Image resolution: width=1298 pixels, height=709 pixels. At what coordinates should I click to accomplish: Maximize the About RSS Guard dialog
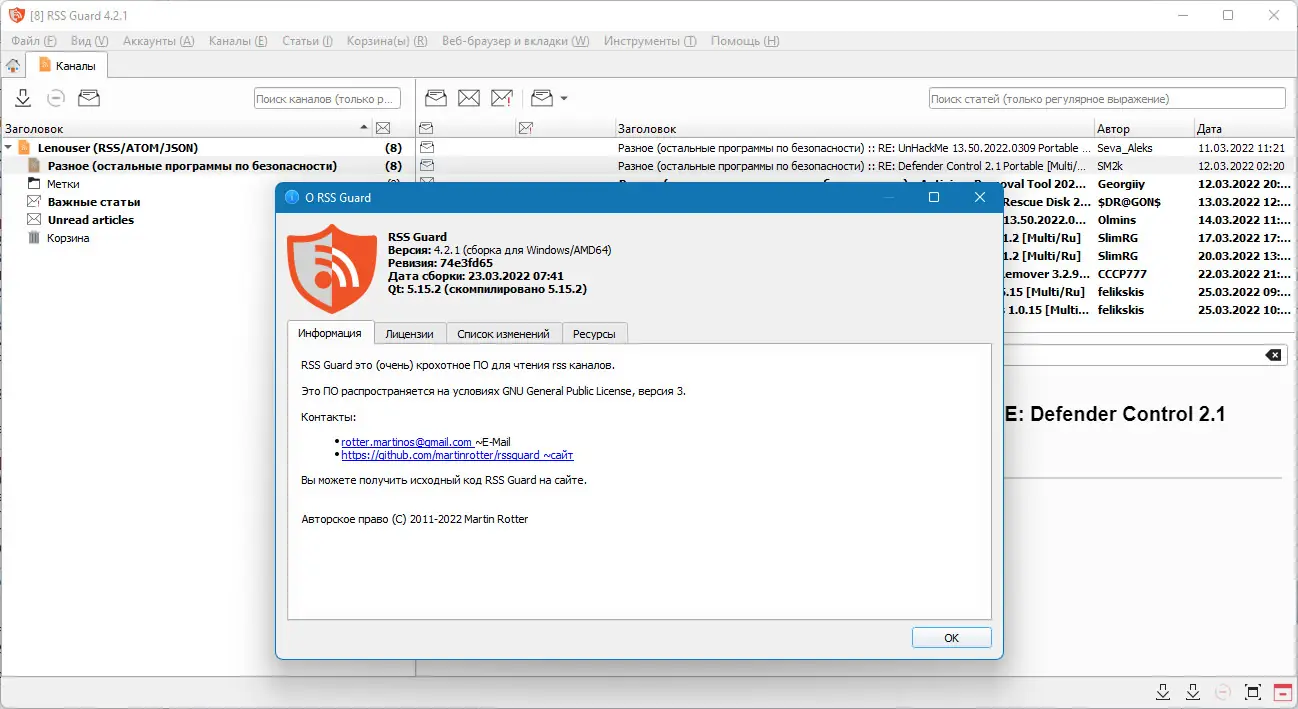tap(934, 197)
